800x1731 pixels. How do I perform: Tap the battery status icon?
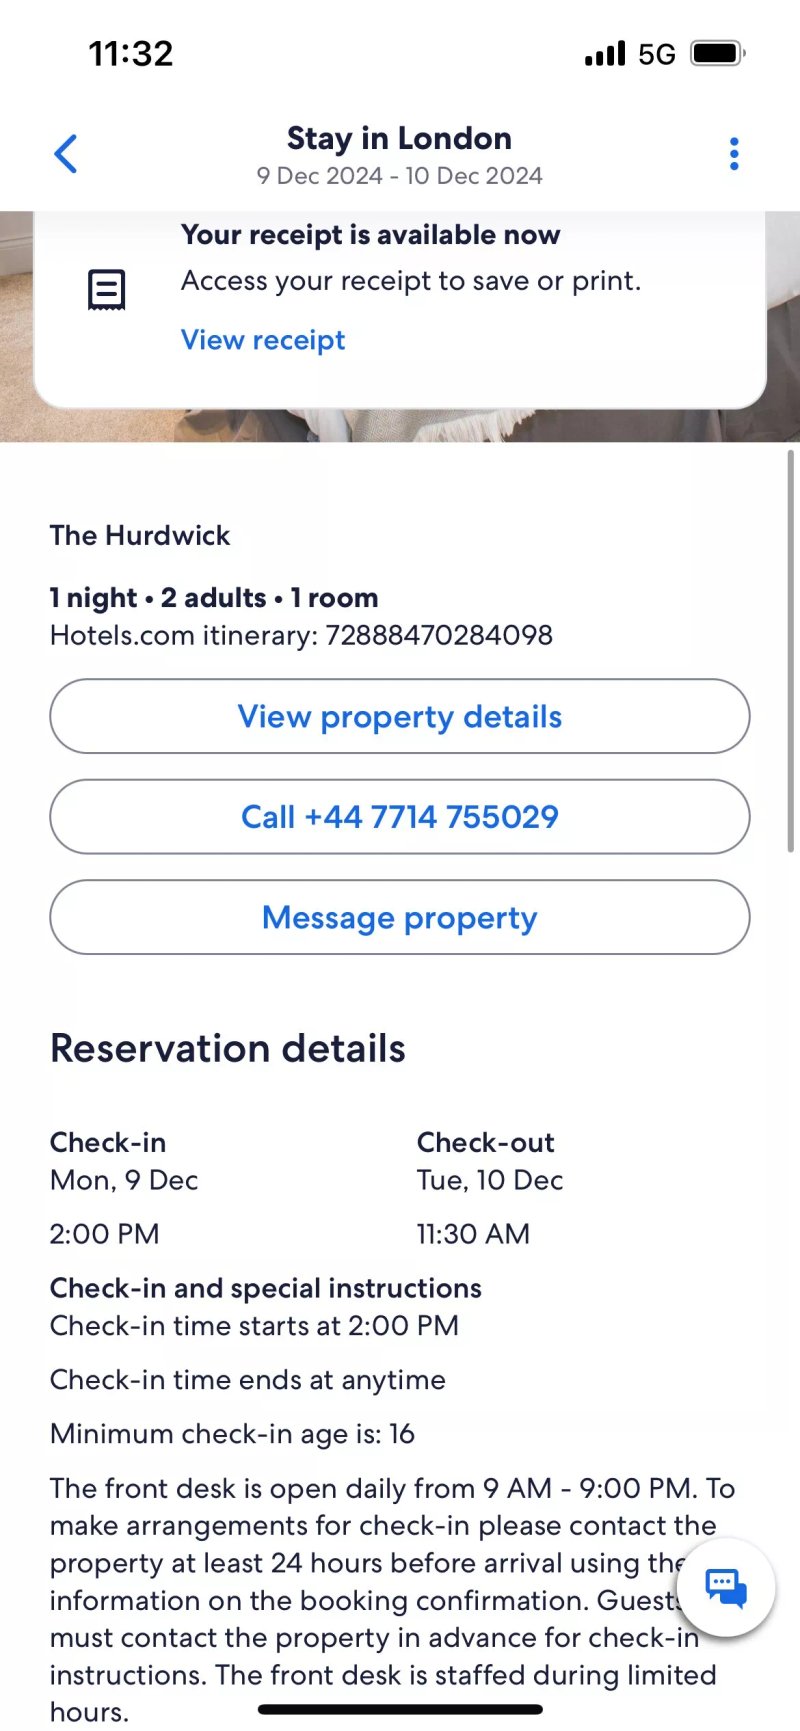coord(719,53)
